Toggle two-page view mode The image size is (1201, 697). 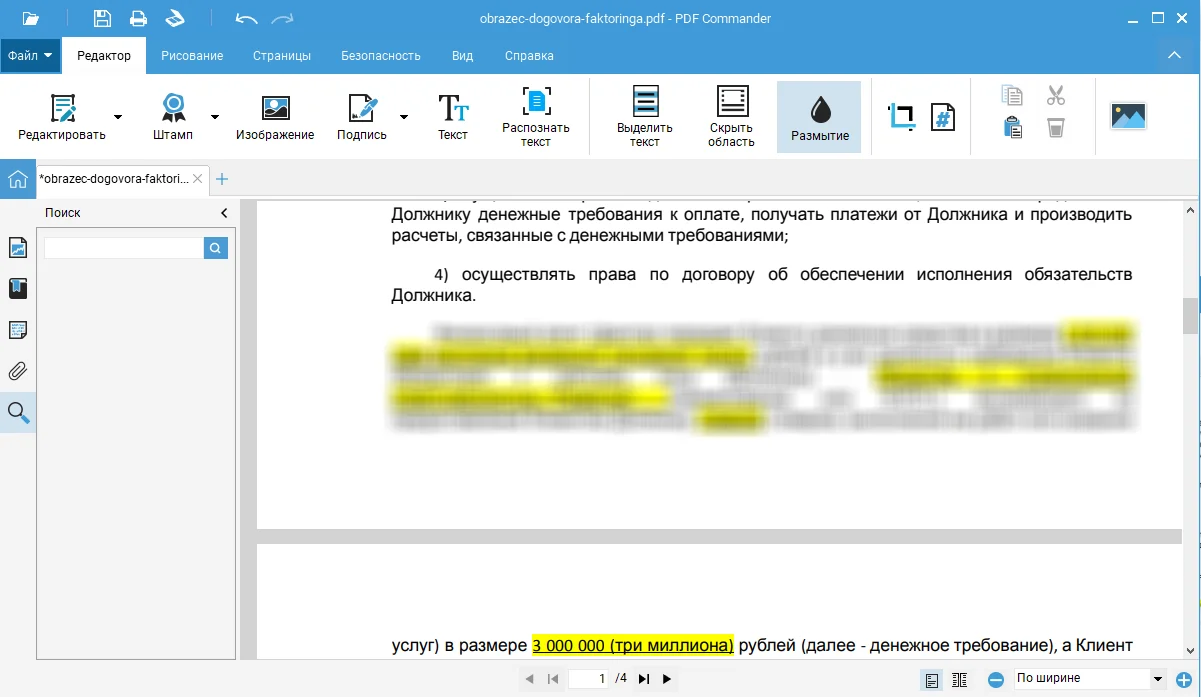pos(960,680)
